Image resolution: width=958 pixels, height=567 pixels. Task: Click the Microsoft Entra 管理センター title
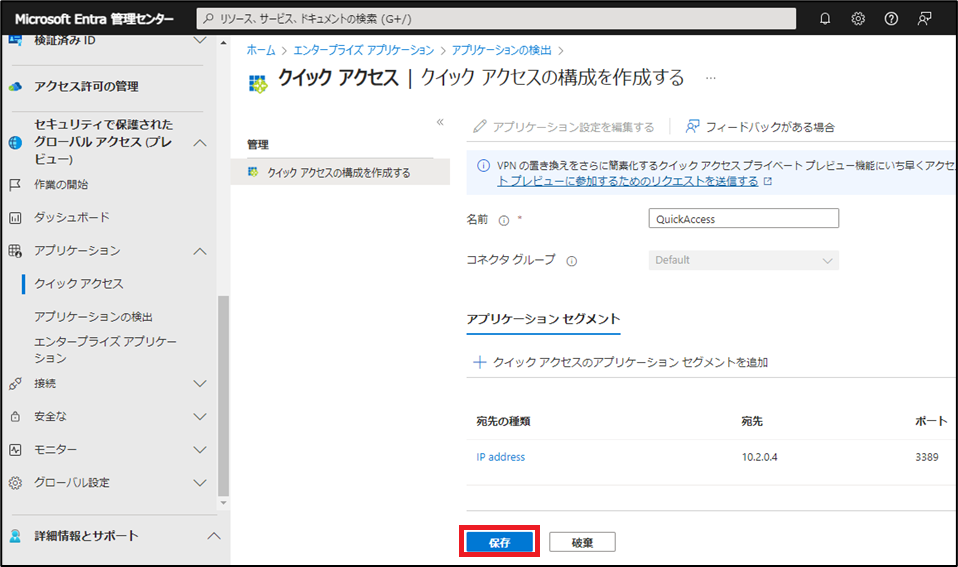(x=95, y=19)
